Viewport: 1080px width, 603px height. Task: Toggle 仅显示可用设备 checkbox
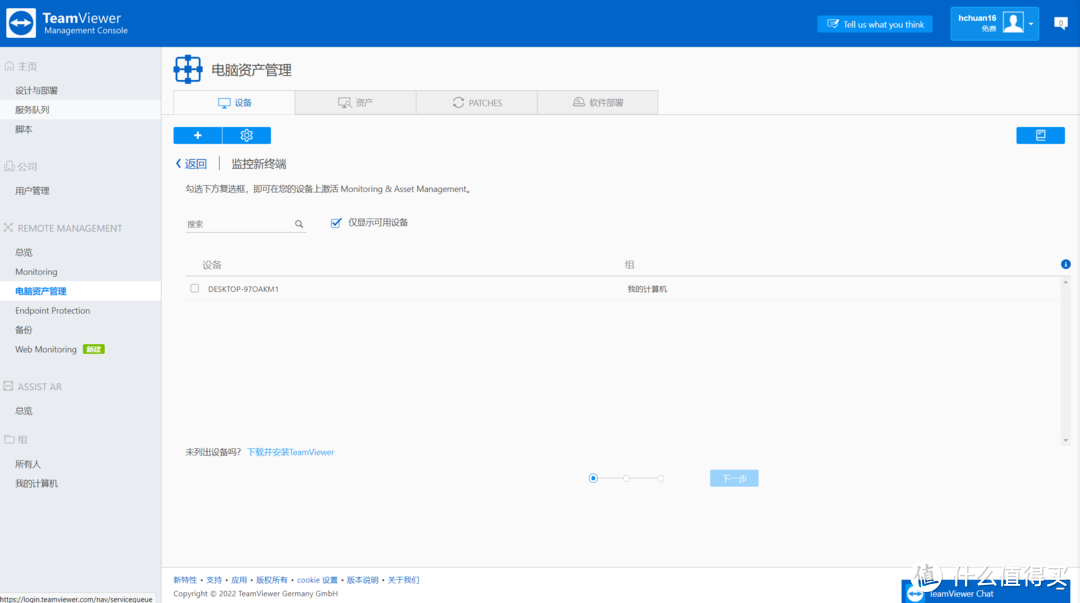336,223
